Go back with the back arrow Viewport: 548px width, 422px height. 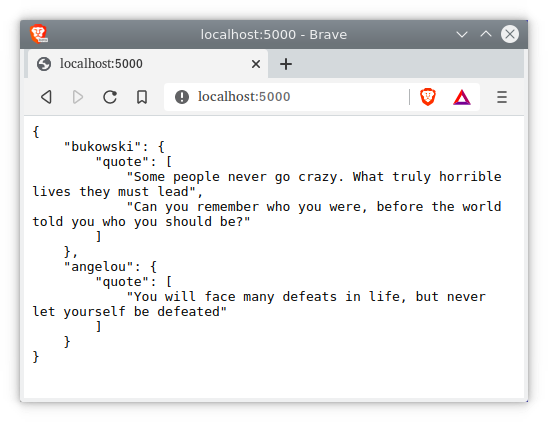pos(46,97)
